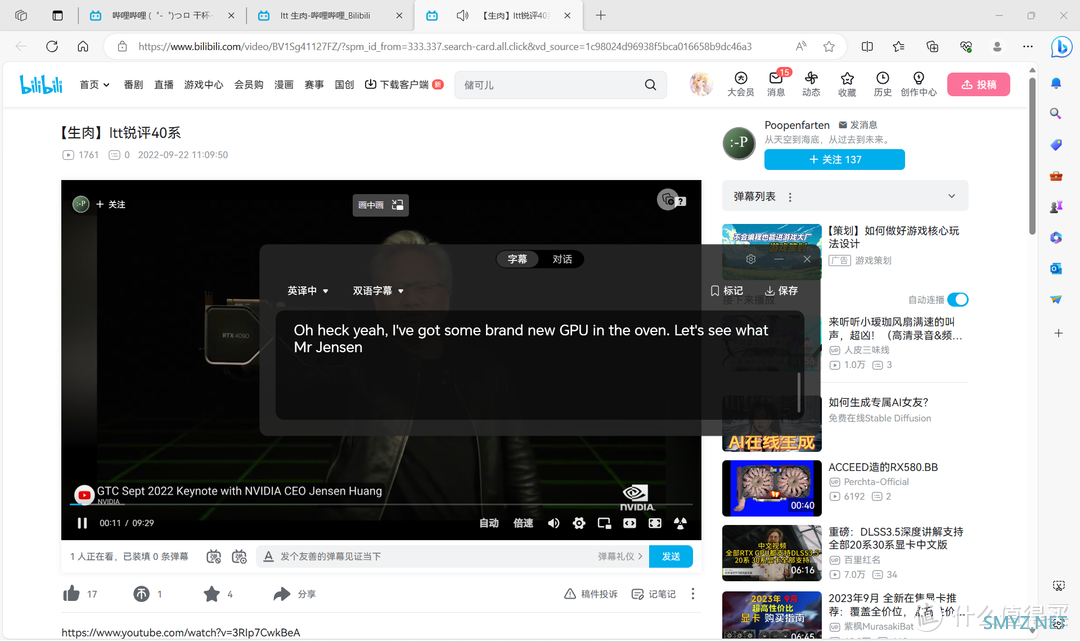
Task: Enter web fullscreen mode in player
Action: (x=655, y=523)
